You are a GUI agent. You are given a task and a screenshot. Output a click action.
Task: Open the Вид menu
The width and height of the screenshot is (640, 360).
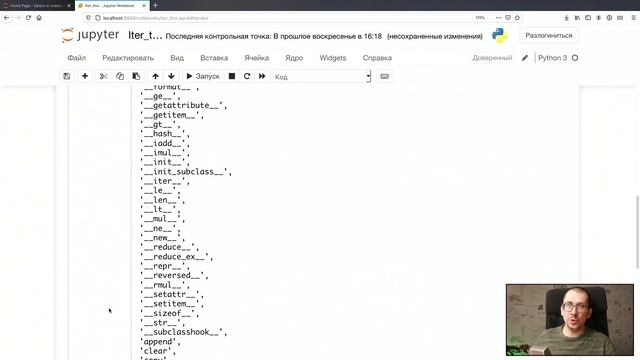tap(177, 58)
